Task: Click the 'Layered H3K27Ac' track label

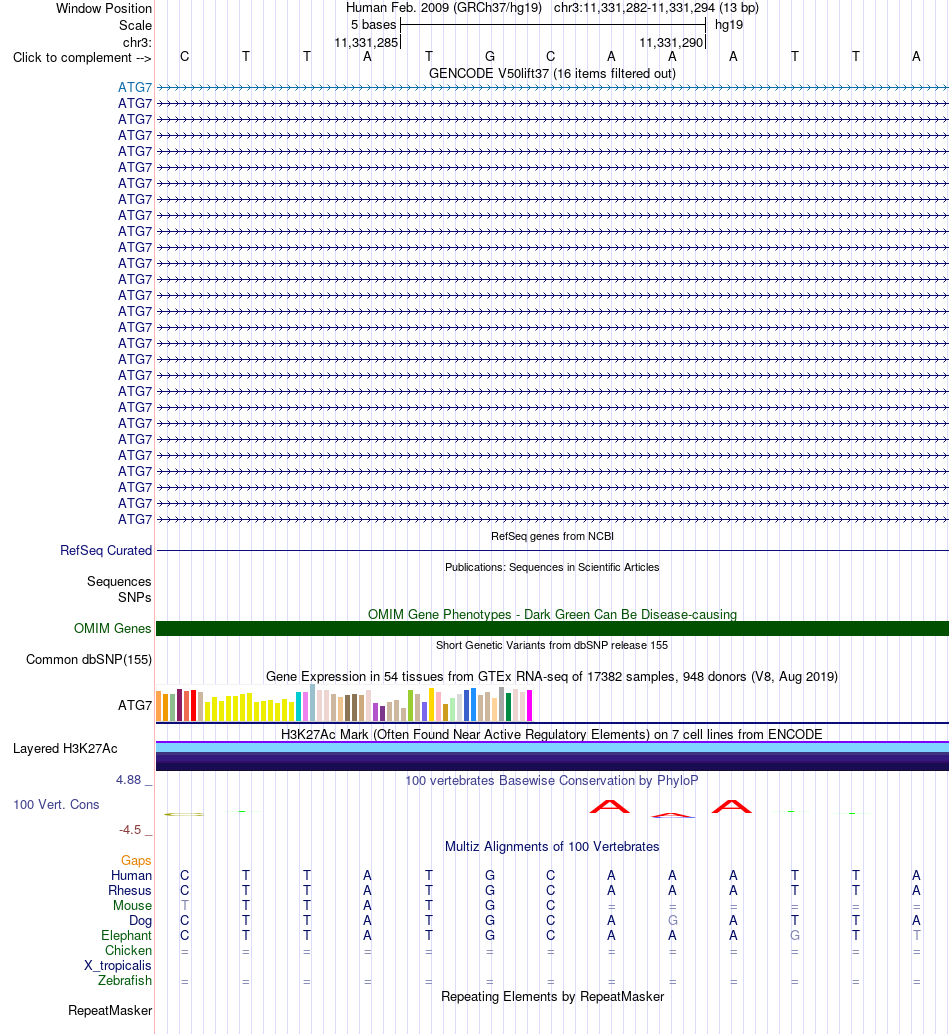Action: (65, 749)
